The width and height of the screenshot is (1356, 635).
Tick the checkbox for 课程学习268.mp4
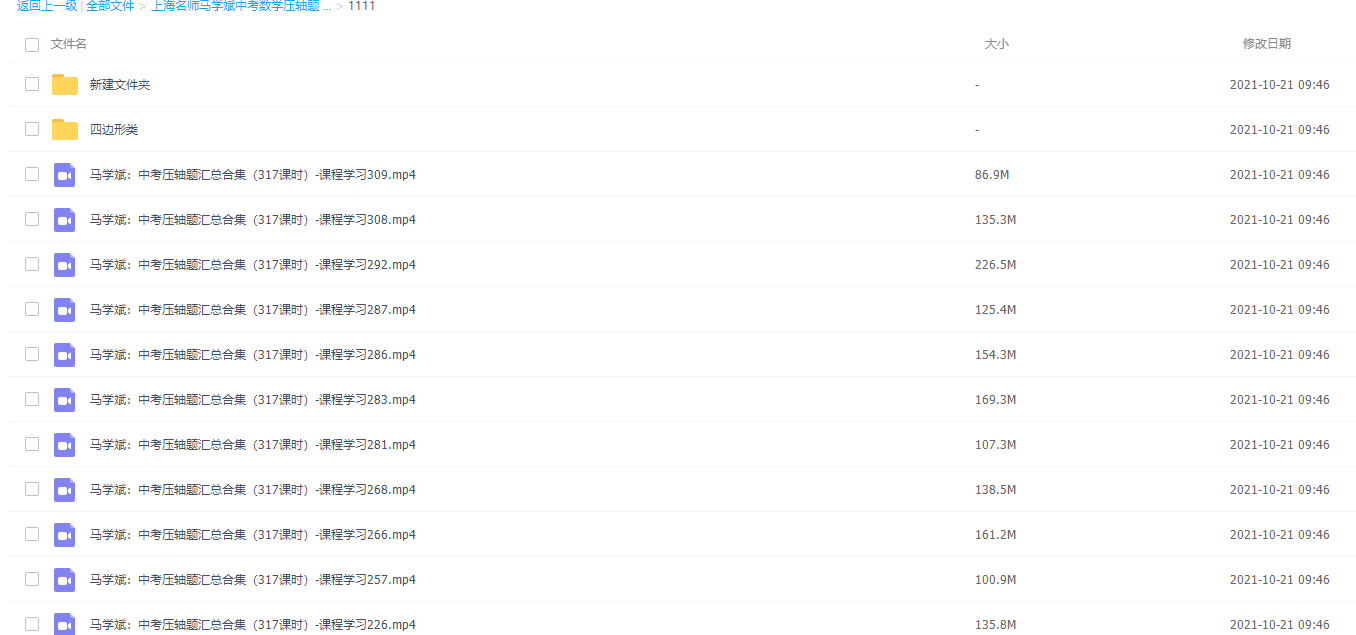click(32, 489)
